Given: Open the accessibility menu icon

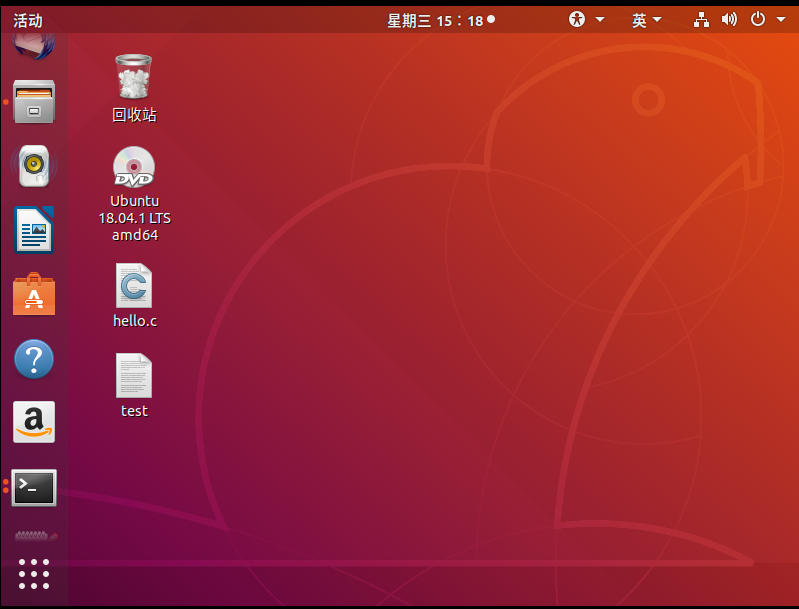Looking at the screenshot, I should pyautogui.click(x=577, y=19).
